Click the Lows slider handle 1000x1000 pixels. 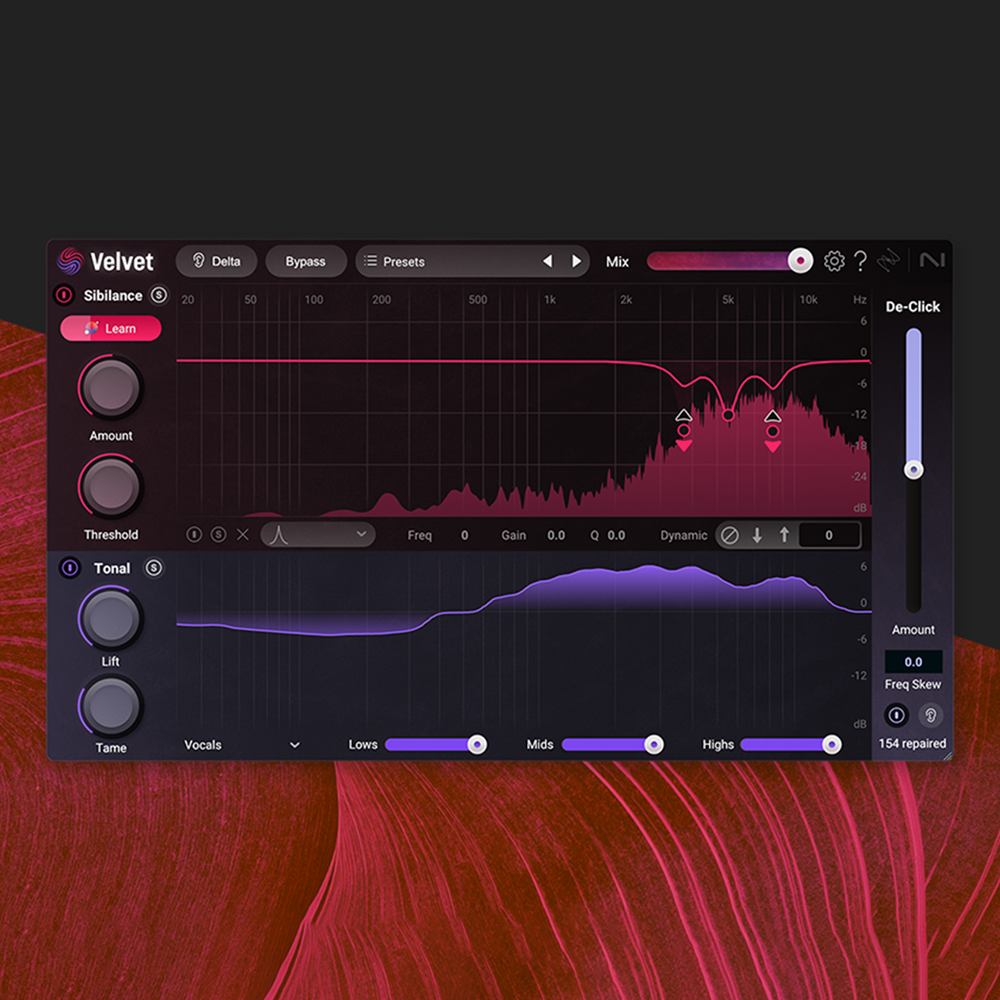[x=477, y=744]
